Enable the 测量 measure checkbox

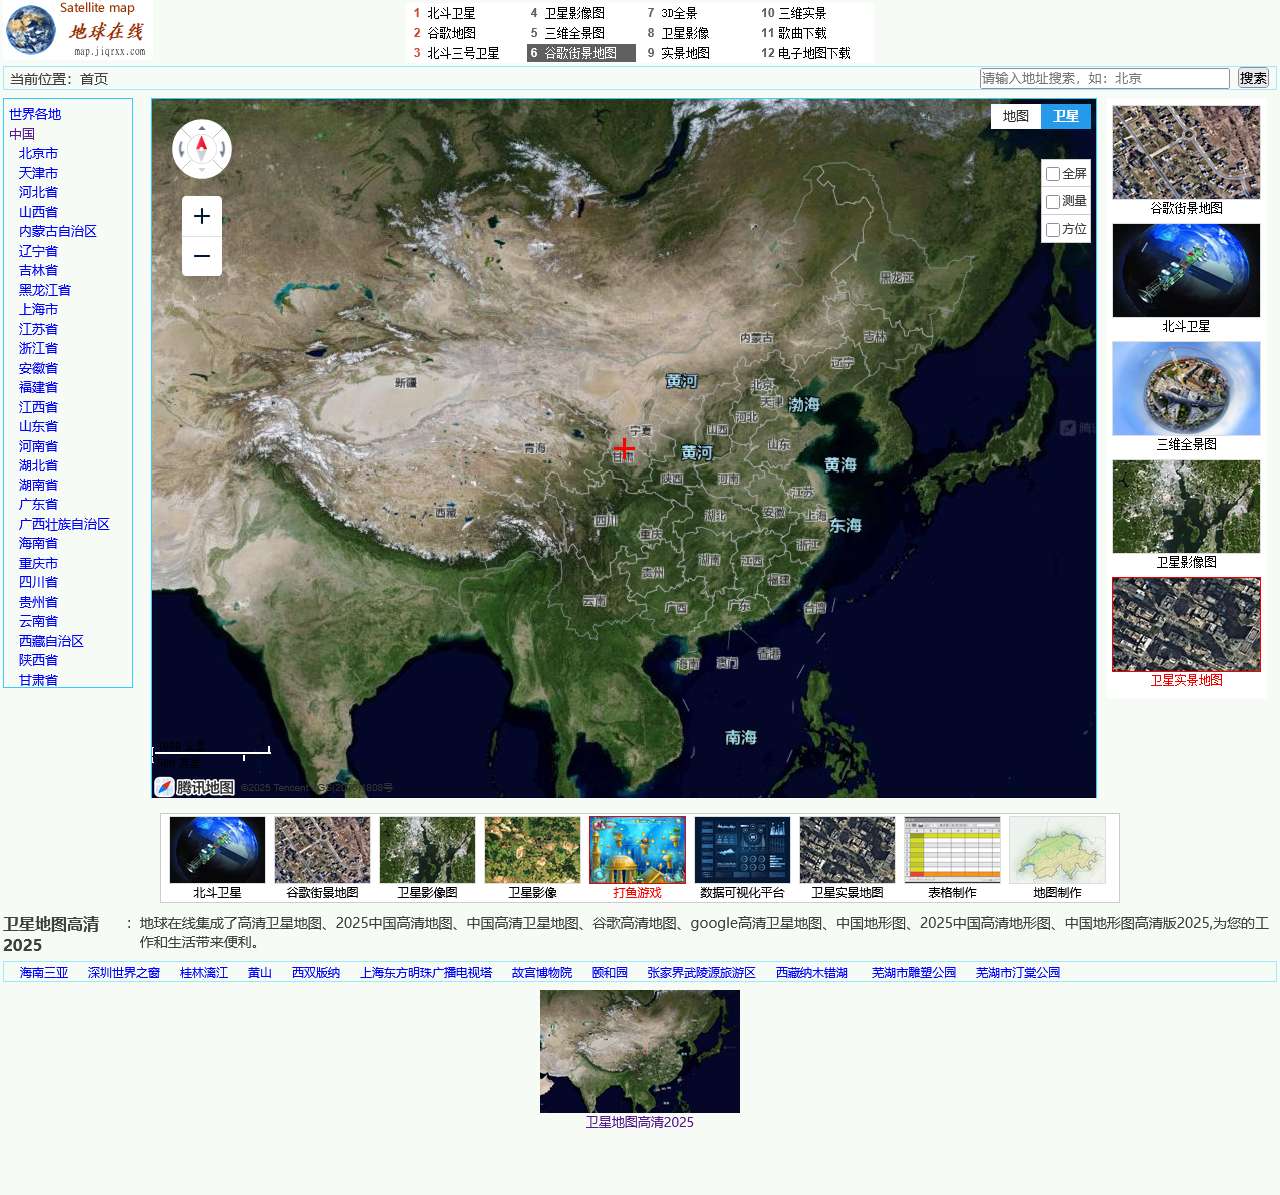[1052, 201]
